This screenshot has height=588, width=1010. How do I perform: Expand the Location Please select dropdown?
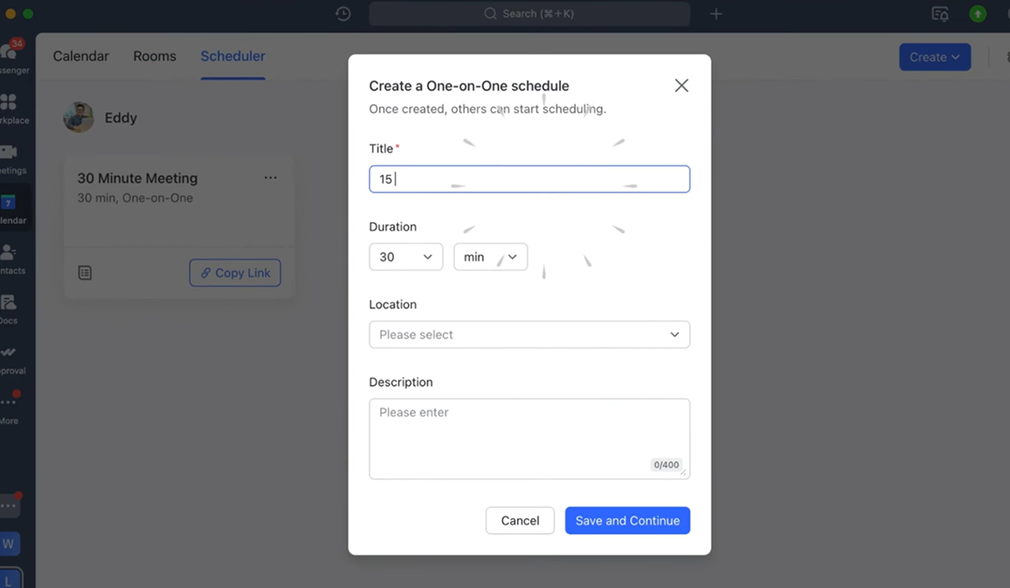[x=529, y=335]
